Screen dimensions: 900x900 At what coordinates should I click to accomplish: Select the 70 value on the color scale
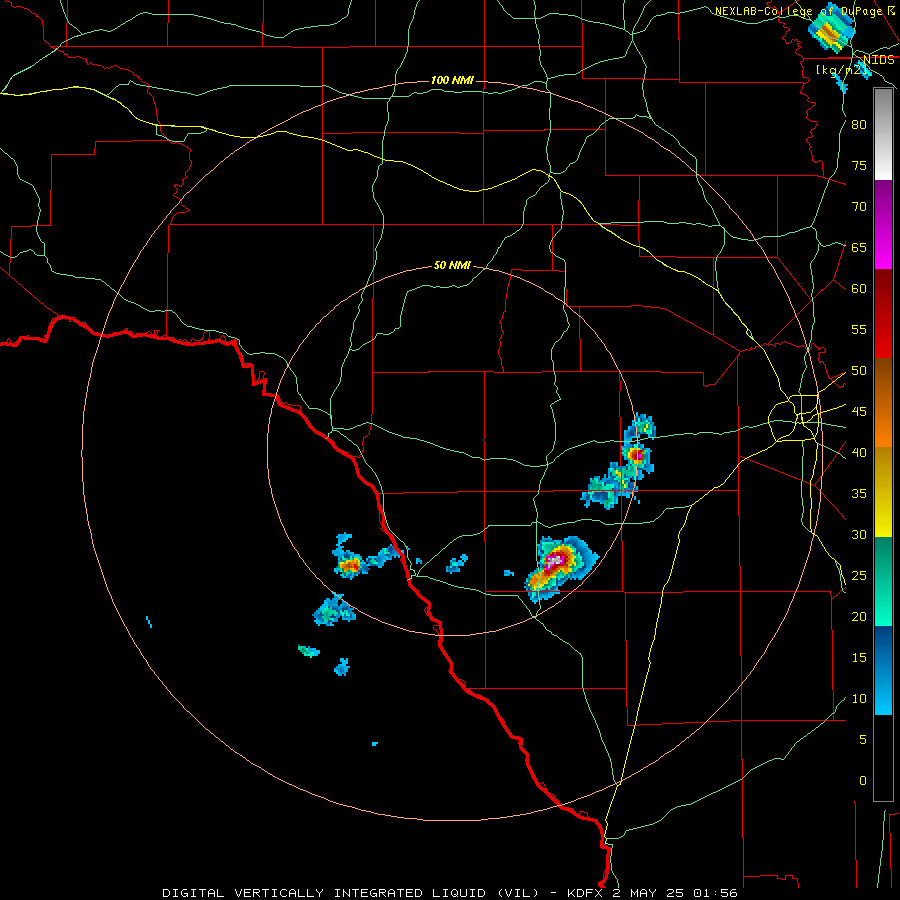coord(859,207)
